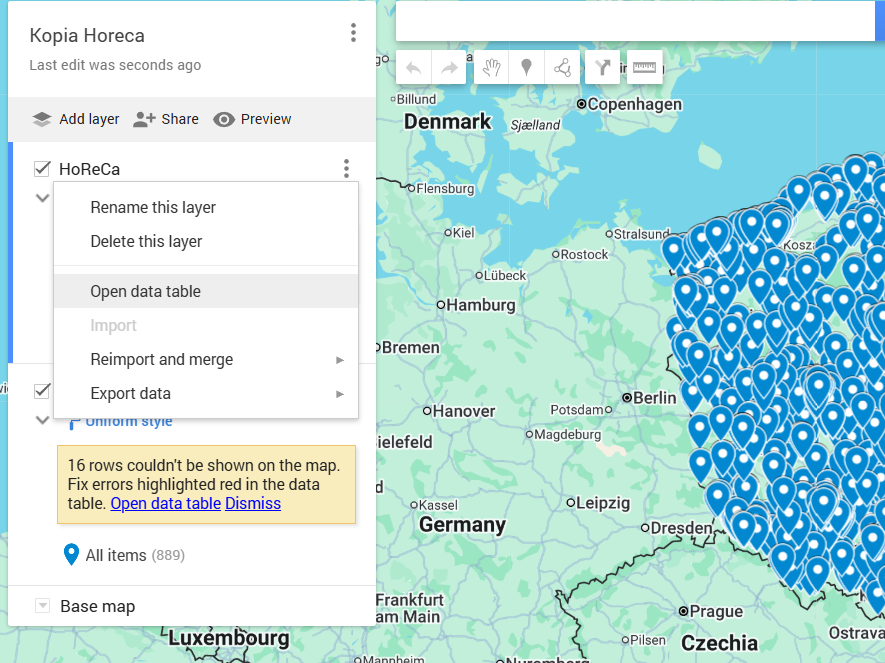The height and width of the screenshot is (663, 885).
Task: Choose Open data table from the menu
Action: point(146,292)
